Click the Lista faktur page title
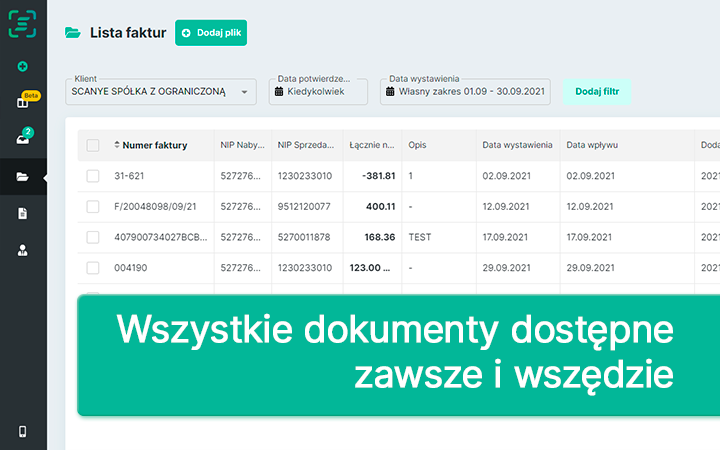720x450 pixels. [128, 33]
